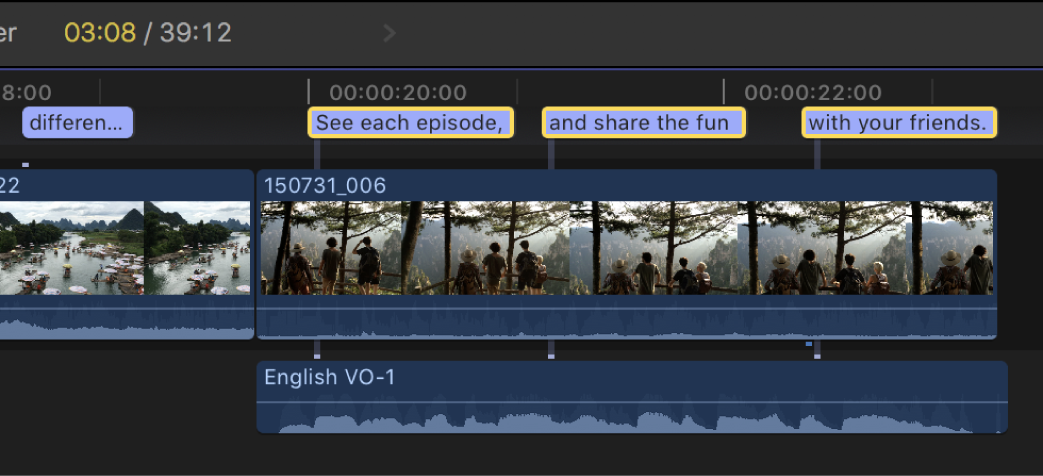Click the river boats clip thumbnail
Image resolution: width=1043 pixels, height=476 pixels.
pyautogui.click(x=125, y=248)
